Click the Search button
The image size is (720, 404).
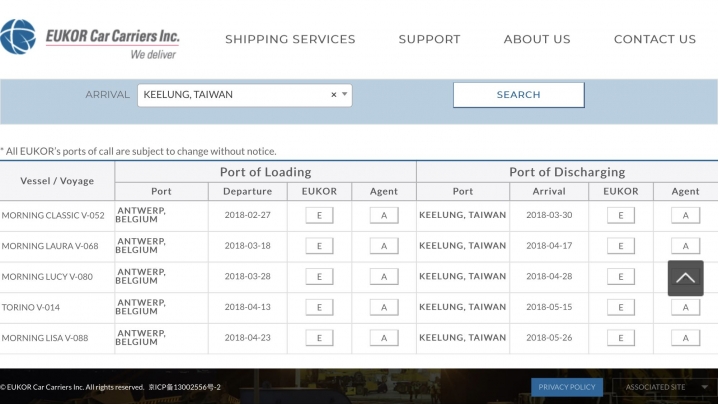pos(518,95)
